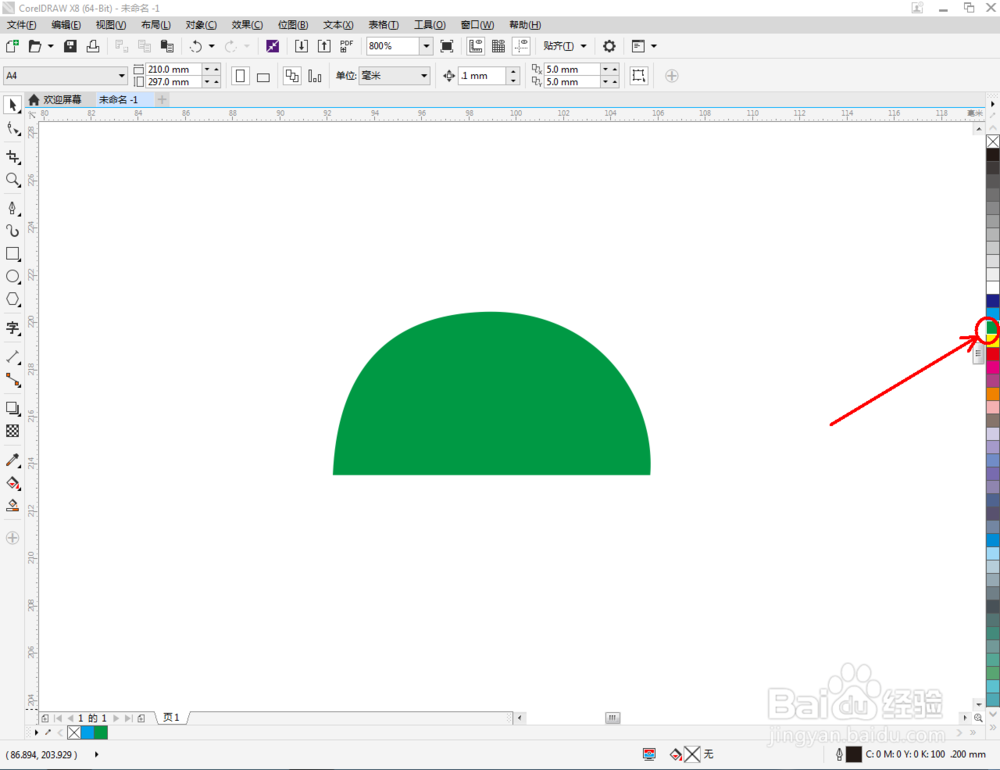Activate the Zoom magnifier tool
This screenshot has height=770, width=1000.
(x=13, y=180)
